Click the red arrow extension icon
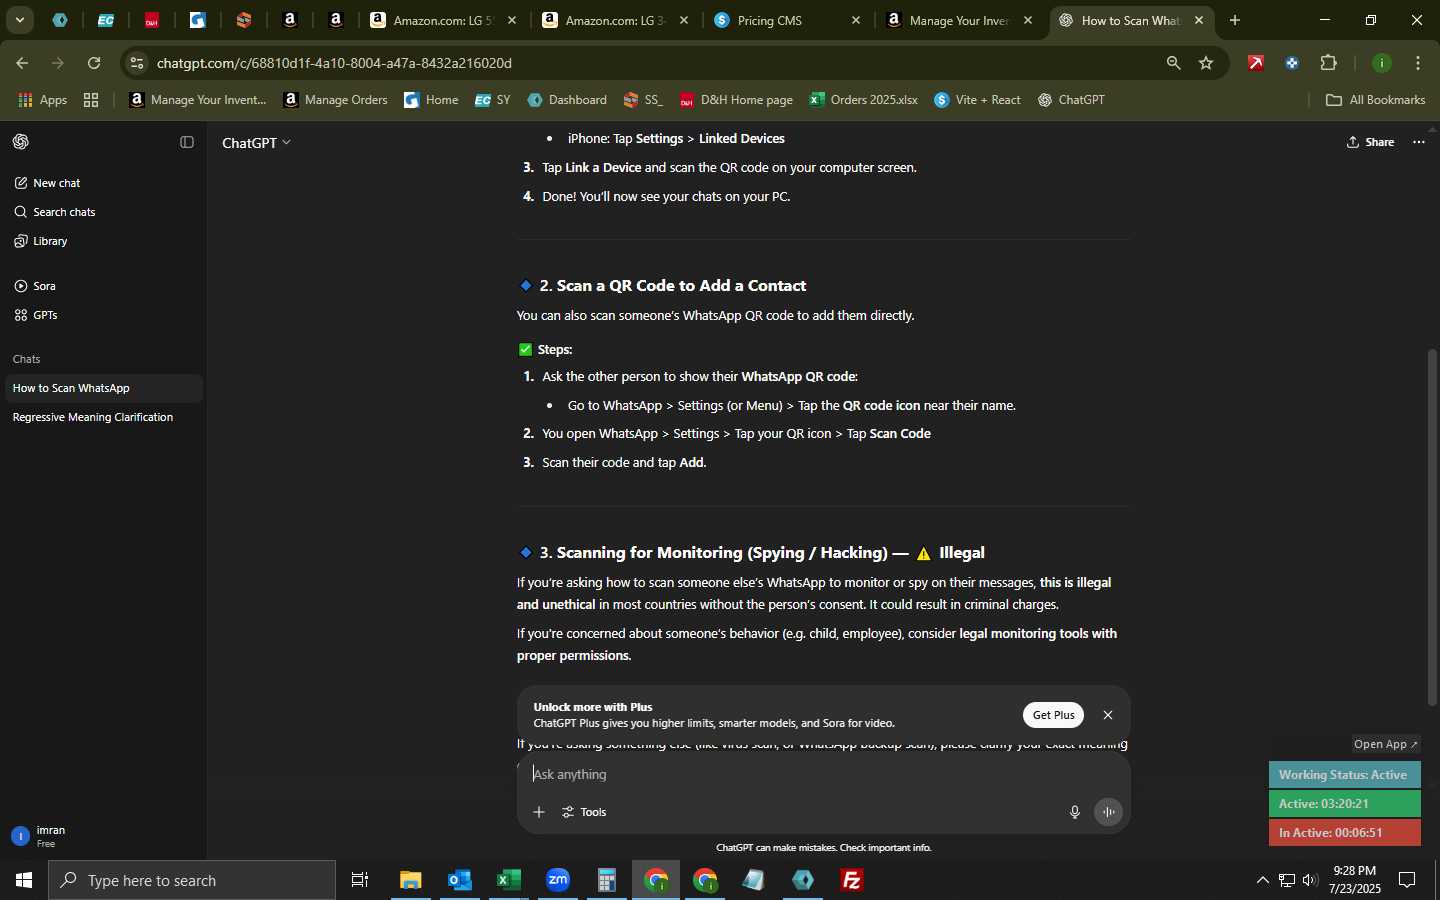The image size is (1440, 900). [x=1256, y=63]
